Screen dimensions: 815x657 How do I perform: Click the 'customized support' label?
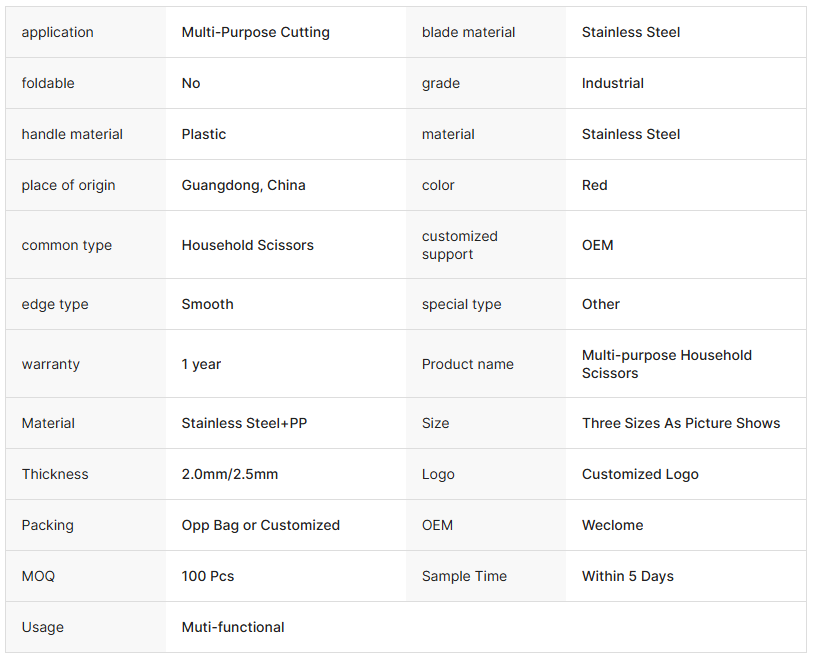tap(459, 245)
